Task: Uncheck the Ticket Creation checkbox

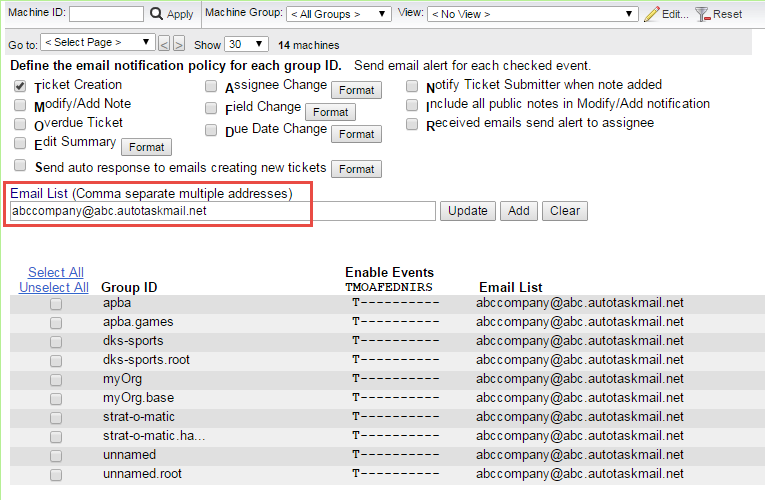Action: click(x=20, y=87)
